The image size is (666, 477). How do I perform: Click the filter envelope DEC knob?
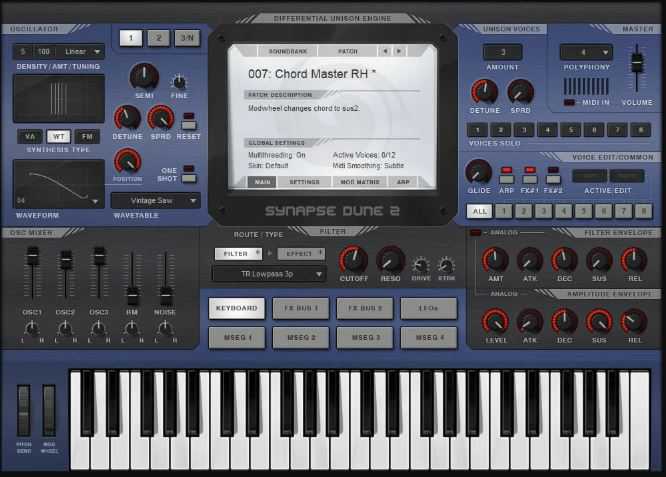(564, 260)
